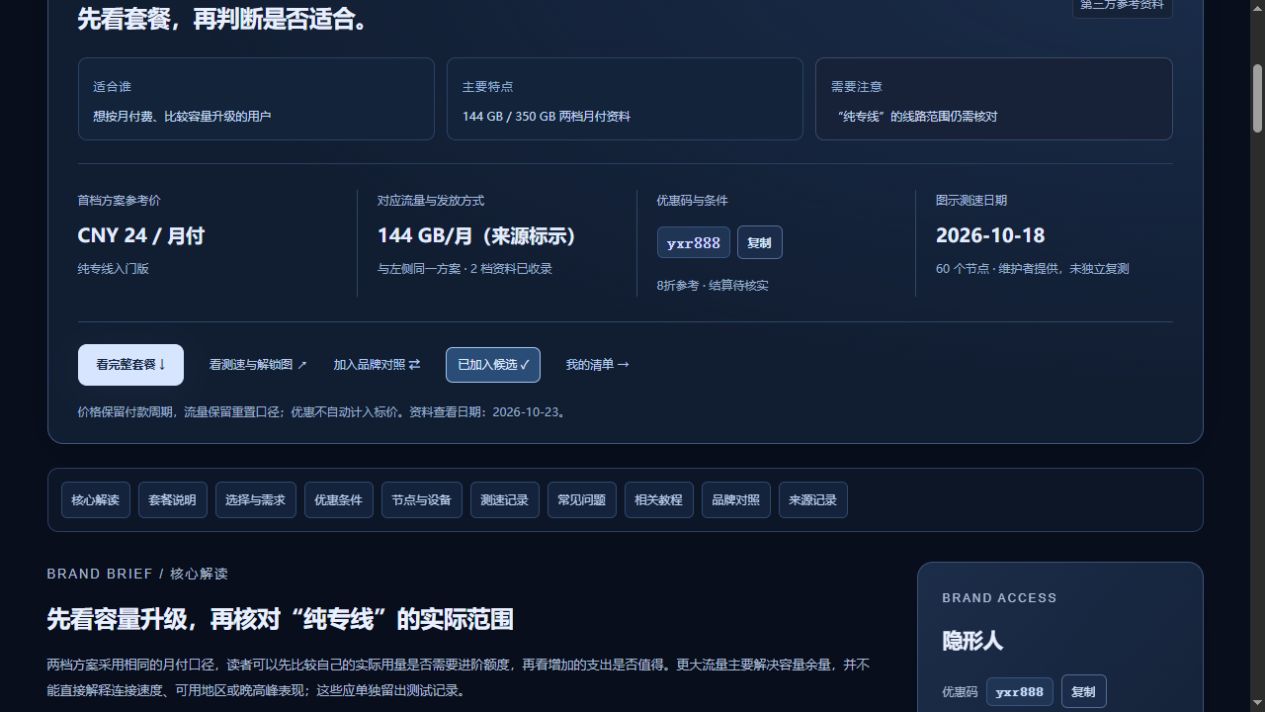Jump to the 测速记录 section tab
This screenshot has width=1265, height=712.
tap(505, 500)
